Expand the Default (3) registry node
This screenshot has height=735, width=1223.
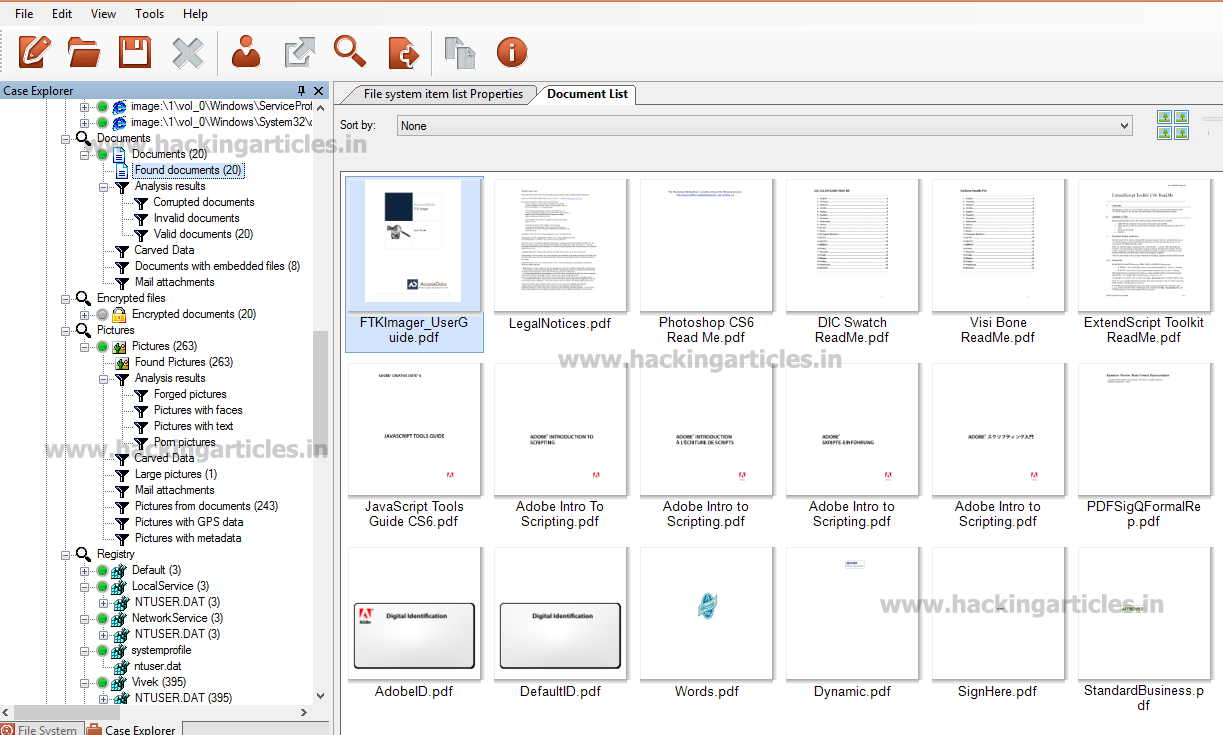[x=85, y=571]
